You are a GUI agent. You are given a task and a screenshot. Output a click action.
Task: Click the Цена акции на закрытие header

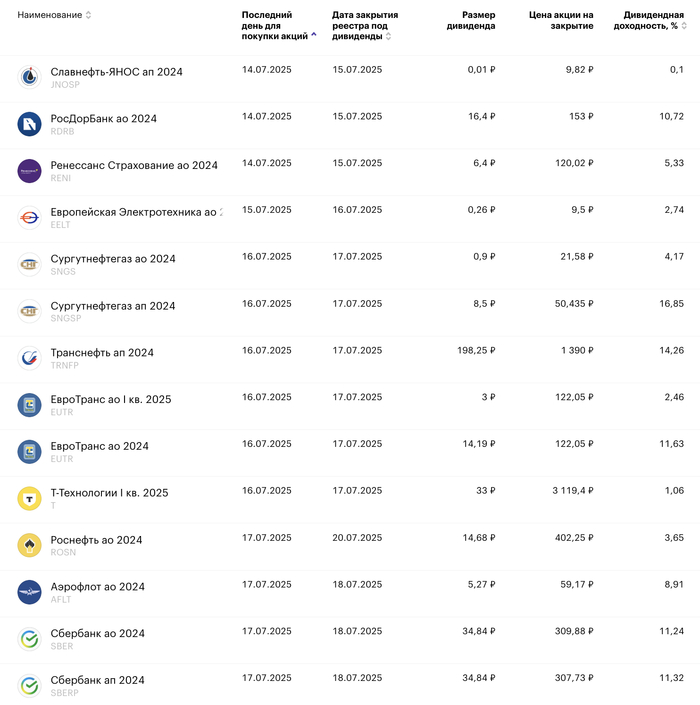tap(561, 20)
